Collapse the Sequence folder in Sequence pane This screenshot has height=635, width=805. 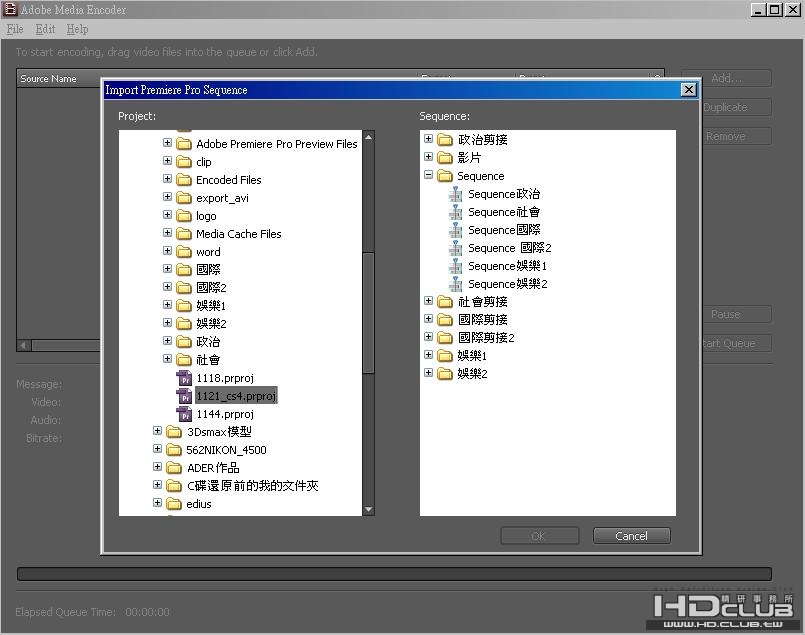pos(429,175)
